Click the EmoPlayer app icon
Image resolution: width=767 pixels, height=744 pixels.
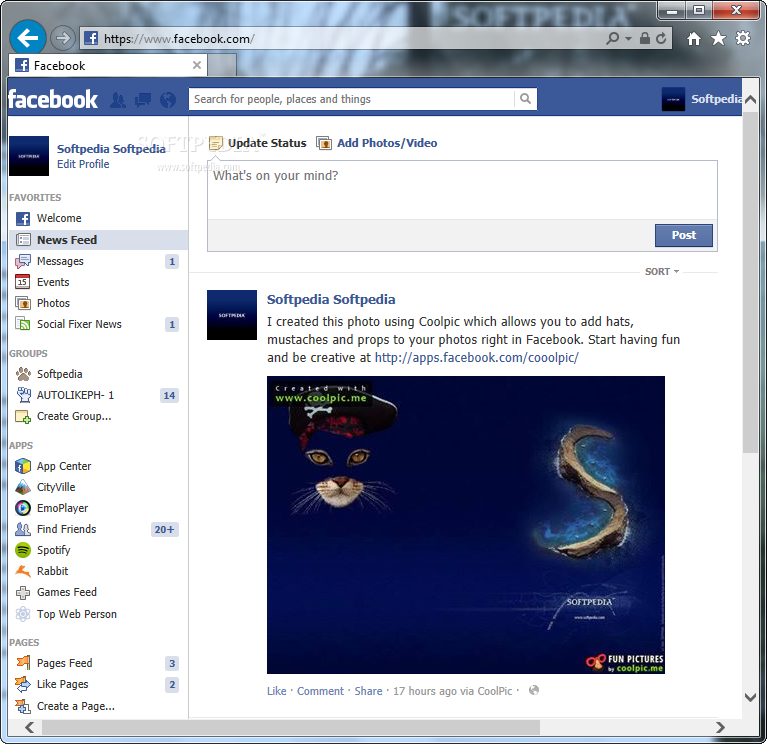pyautogui.click(x=23, y=508)
